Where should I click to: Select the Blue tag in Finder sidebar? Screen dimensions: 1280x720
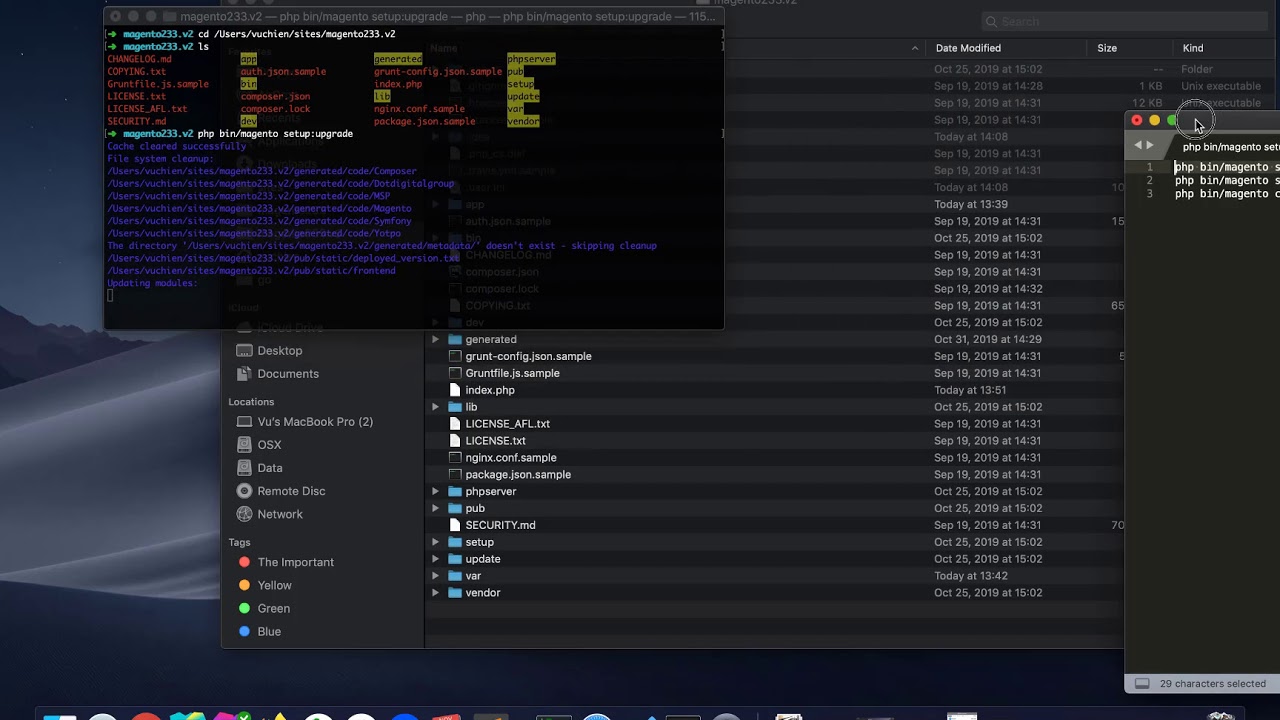[269, 632]
